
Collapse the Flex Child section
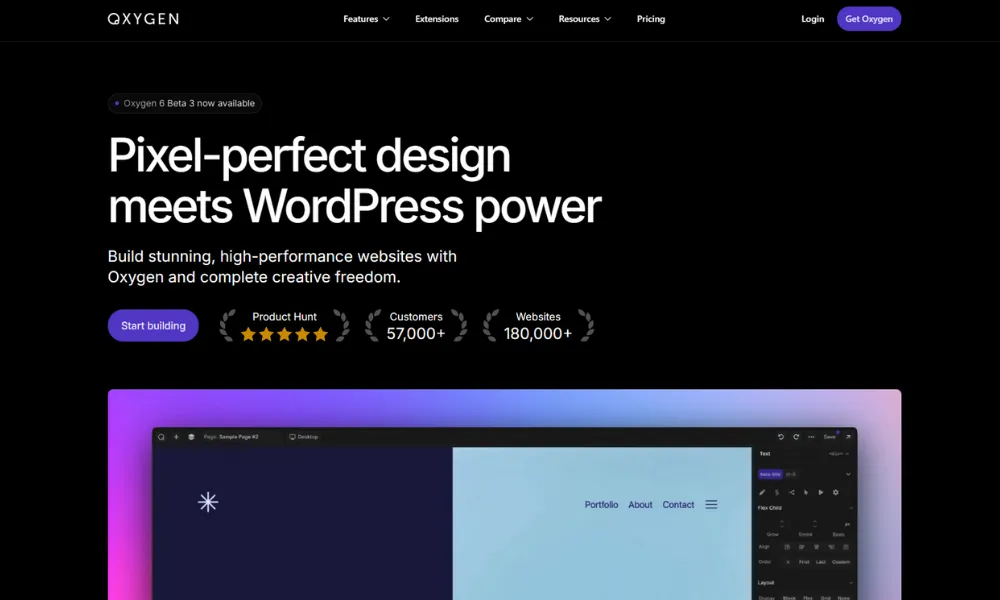(x=850, y=508)
